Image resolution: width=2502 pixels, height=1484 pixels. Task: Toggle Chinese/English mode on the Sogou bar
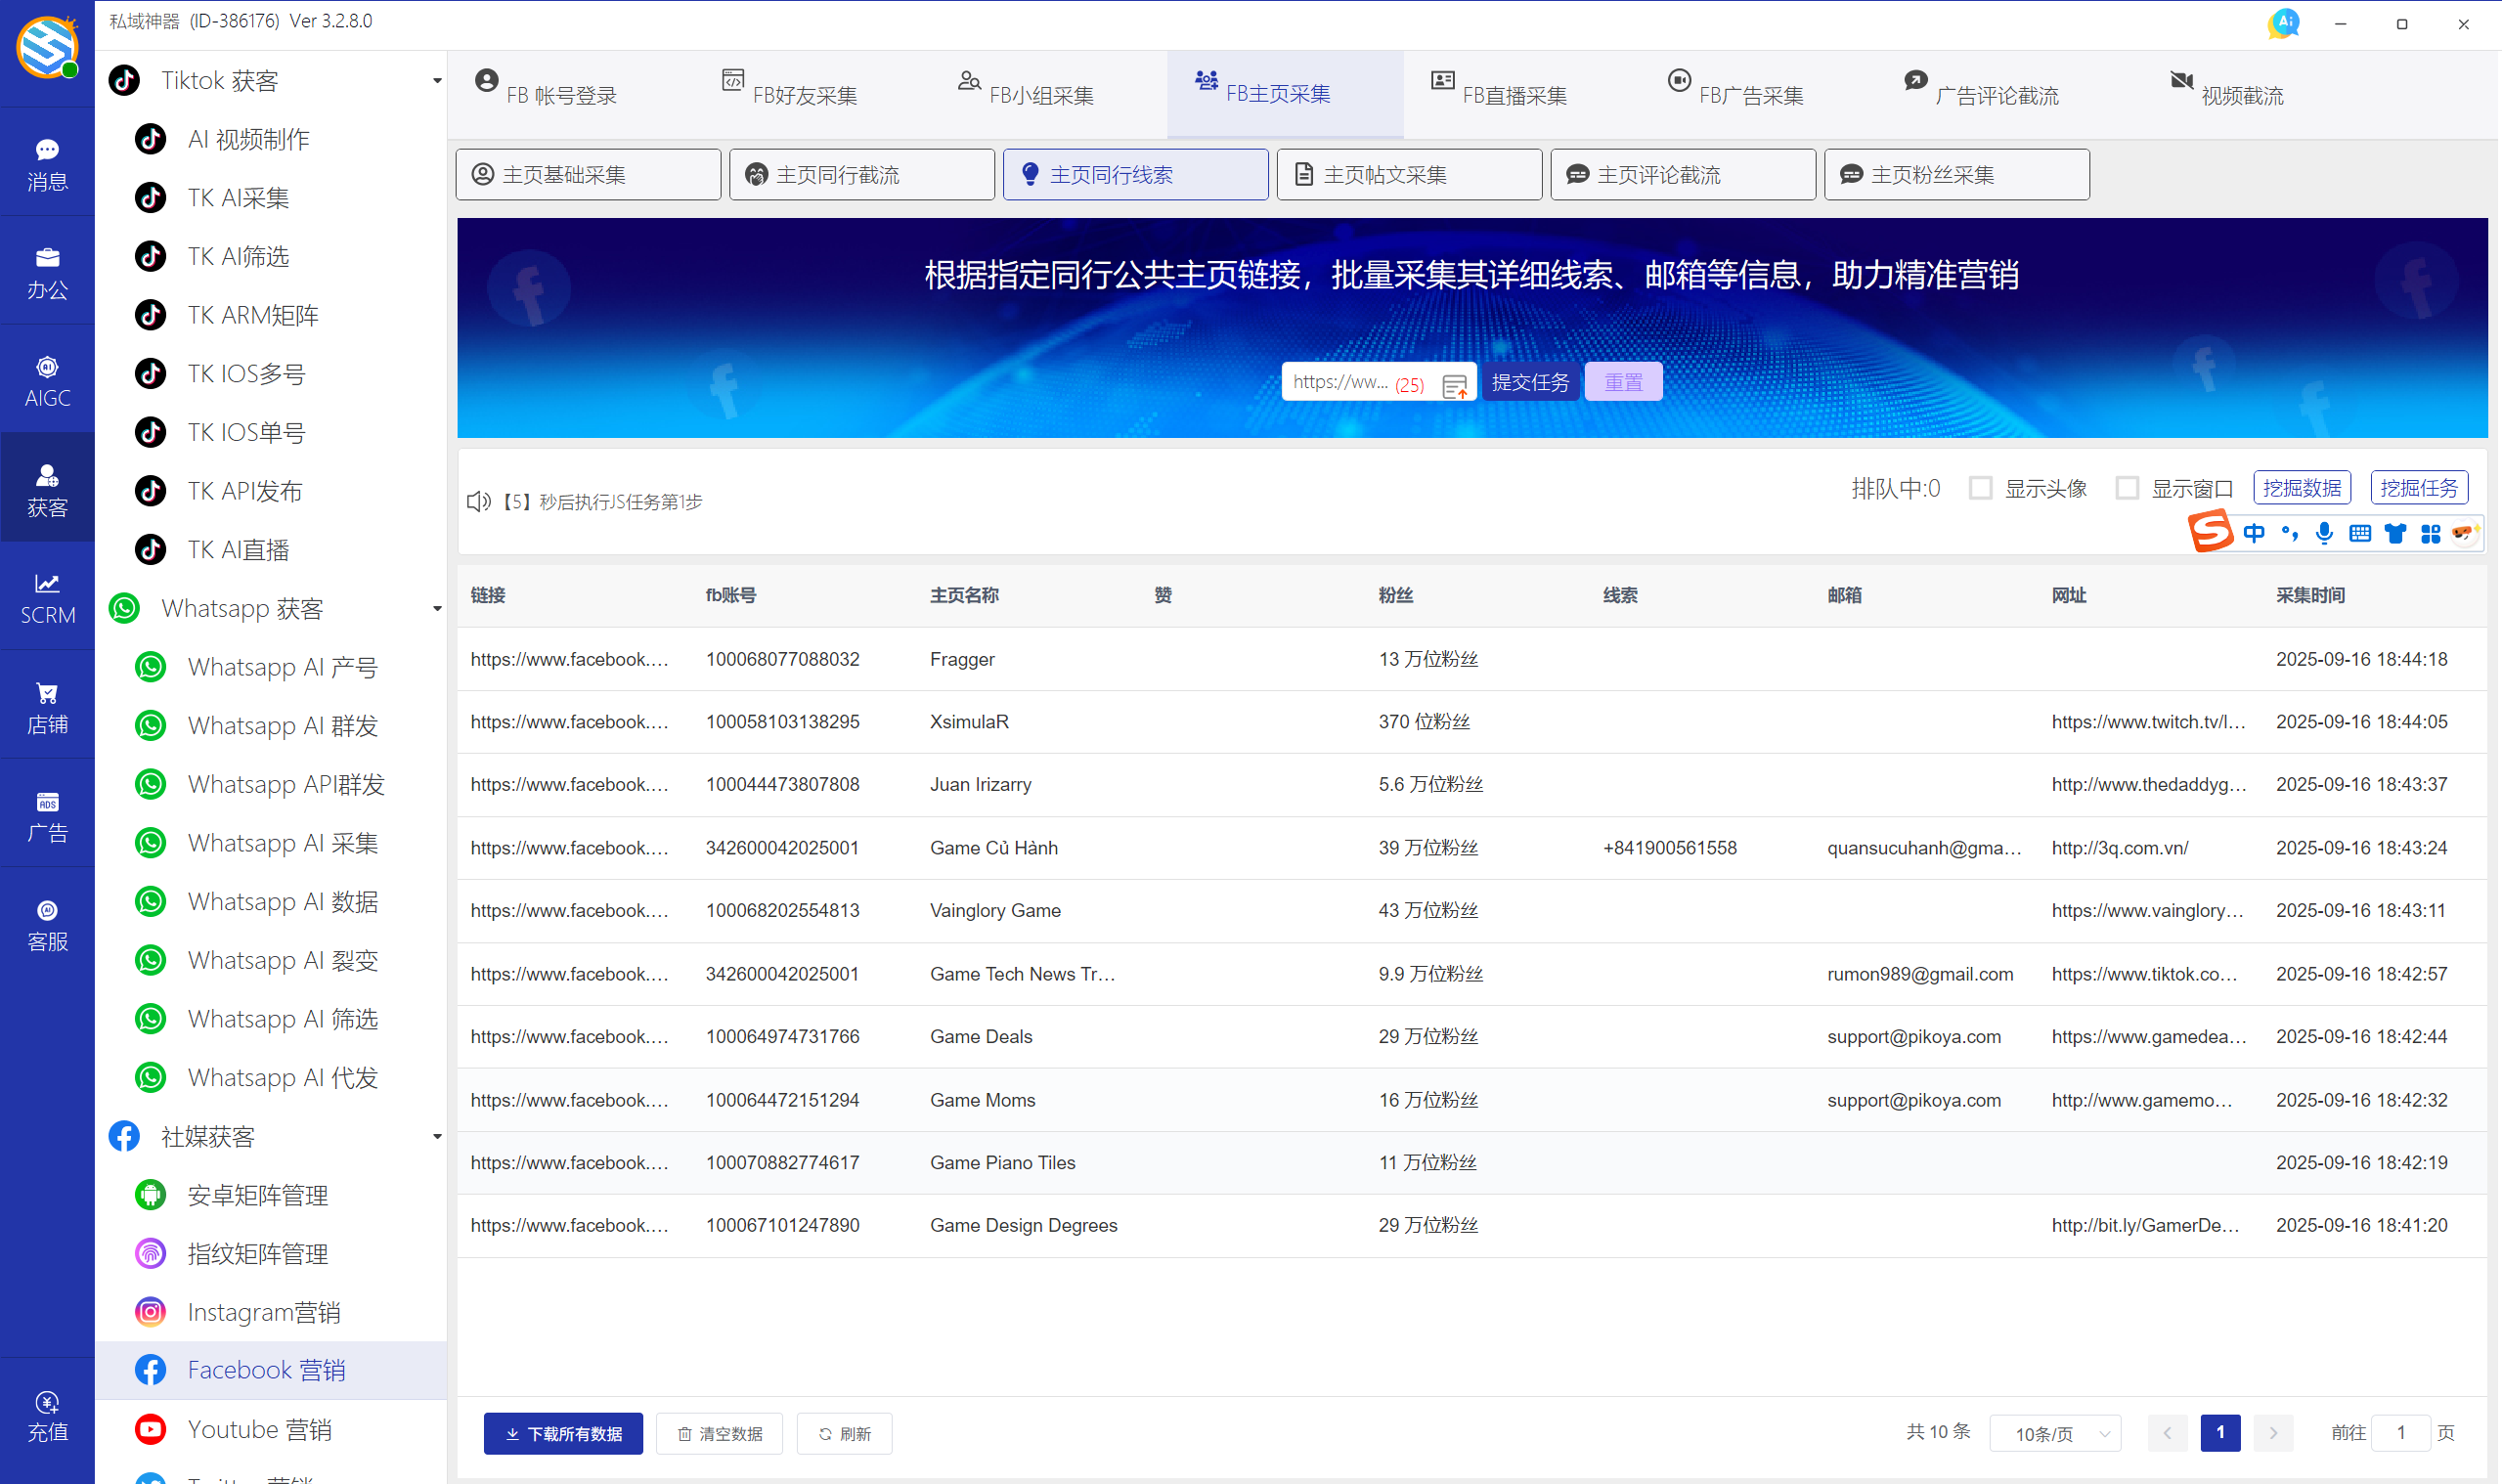tap(2254, 533)
